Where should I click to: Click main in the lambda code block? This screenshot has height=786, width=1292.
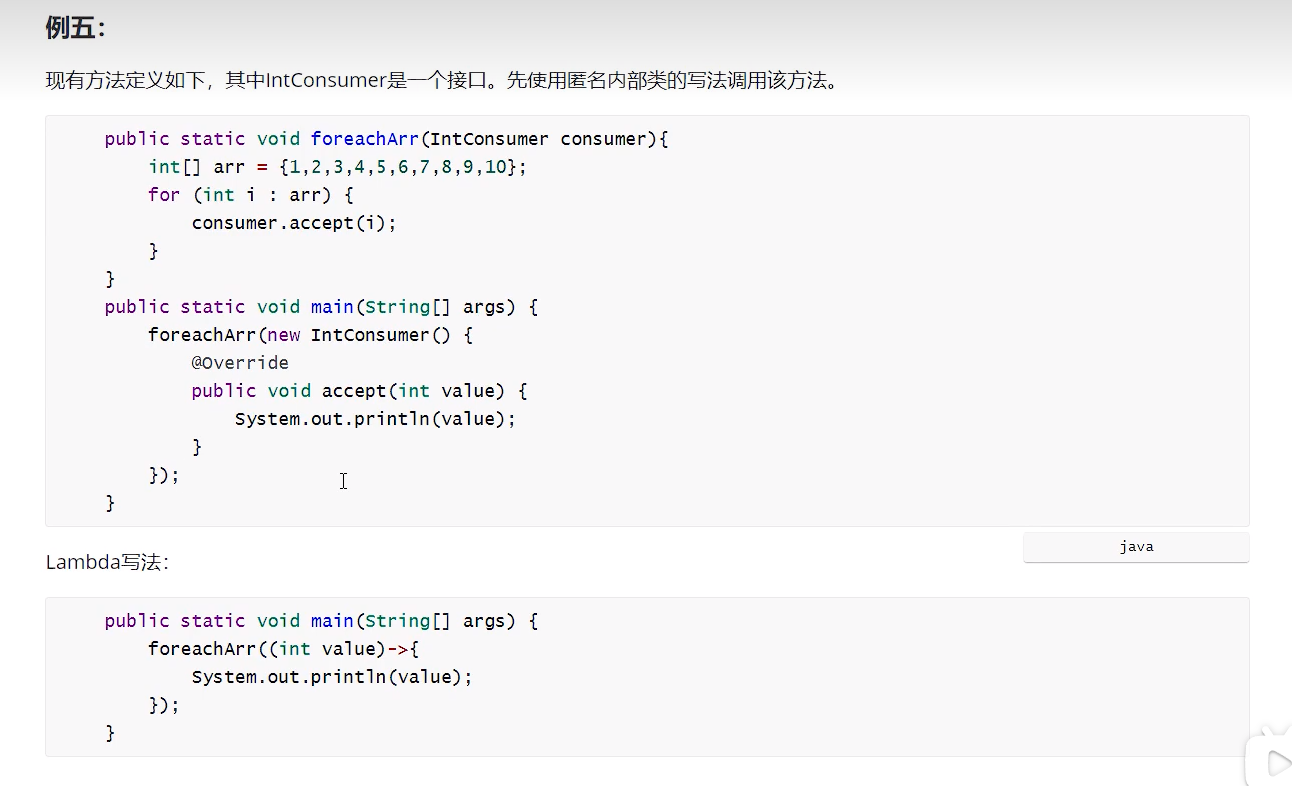pos(332,621)
